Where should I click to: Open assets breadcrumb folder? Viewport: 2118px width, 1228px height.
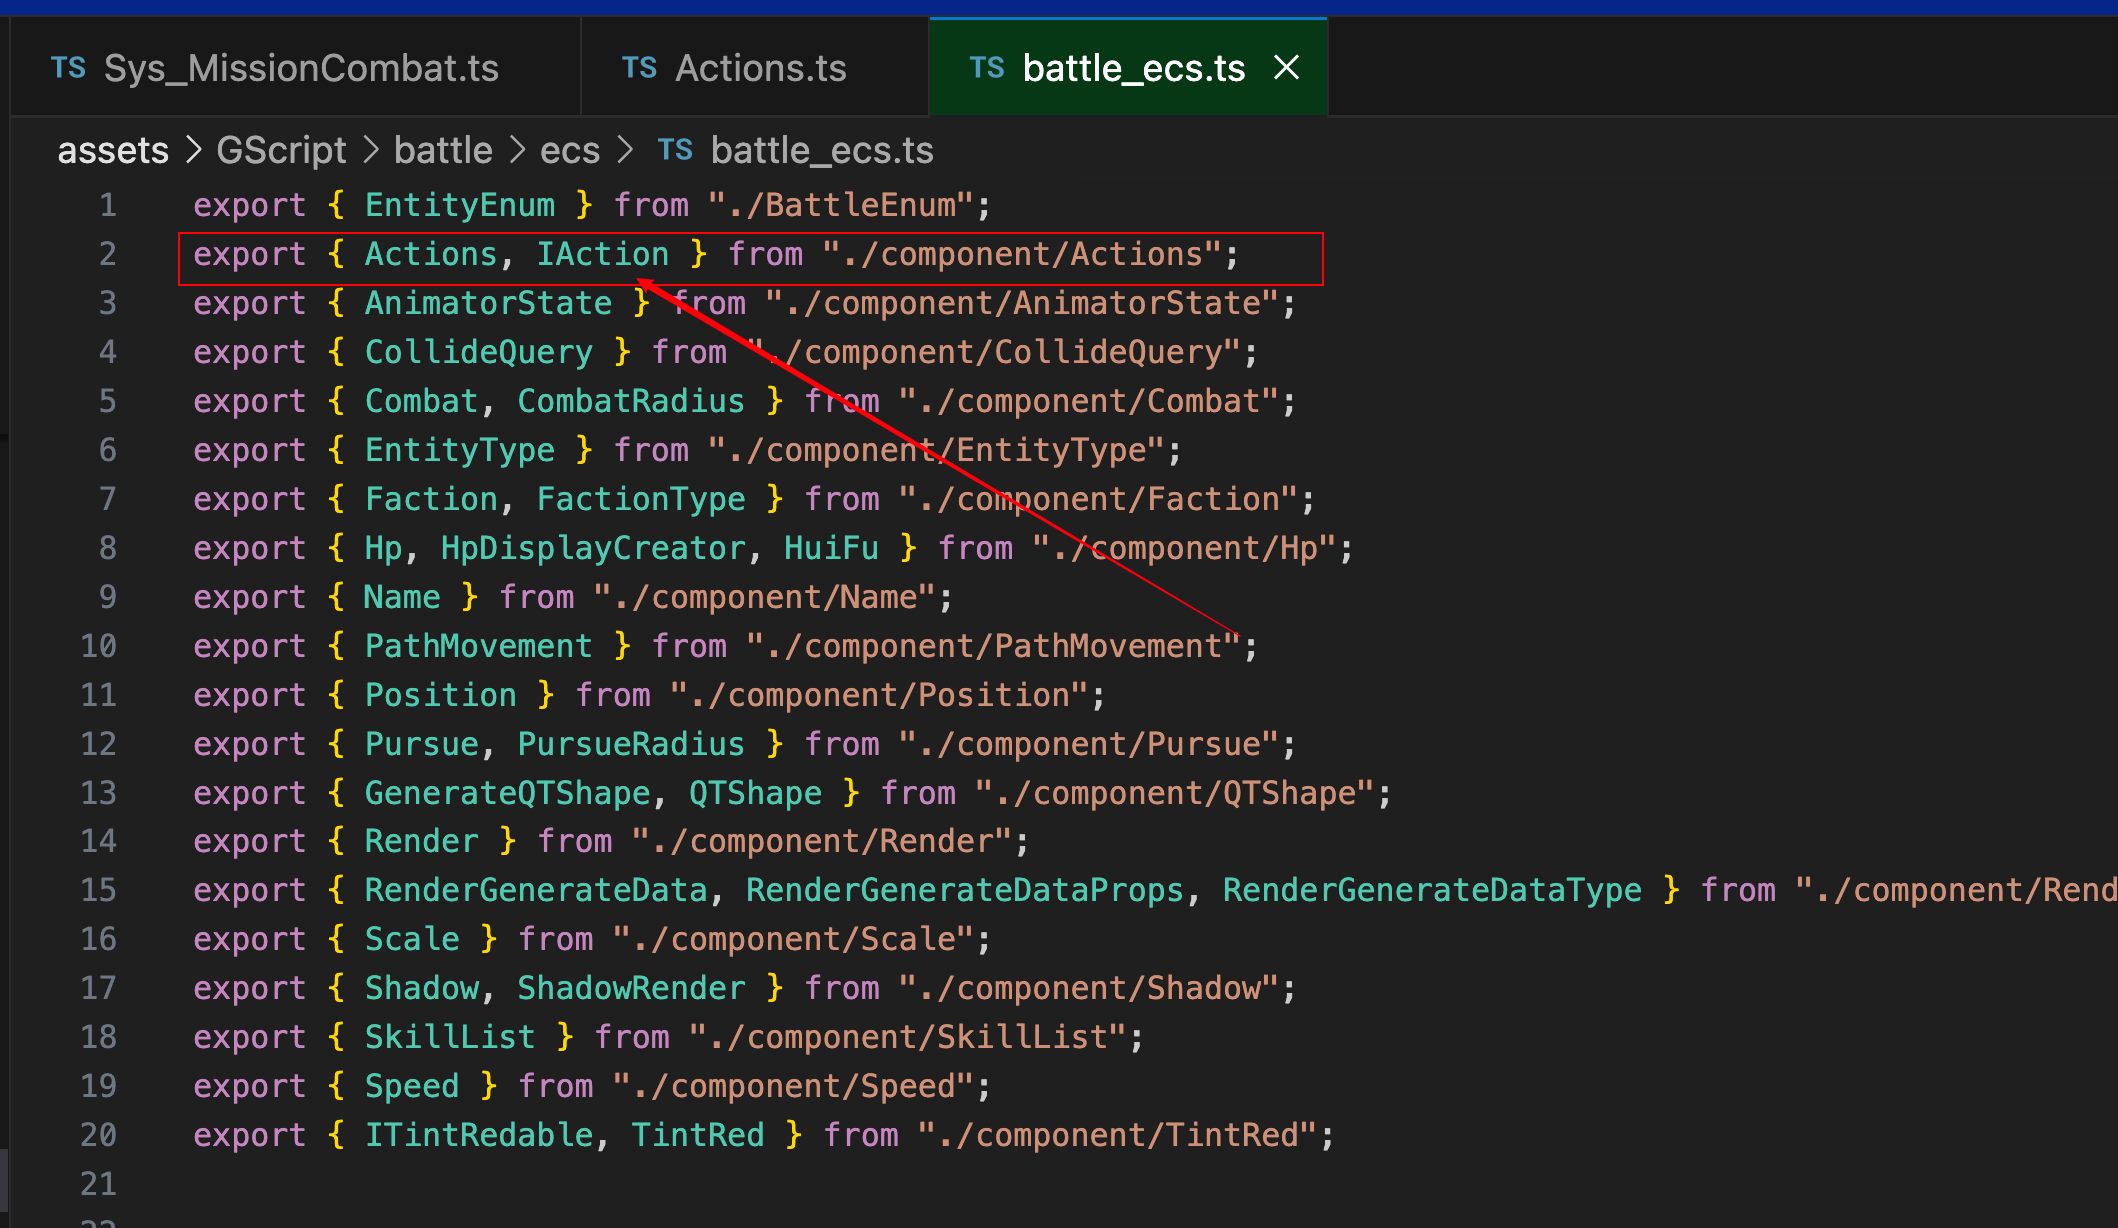(113, 150)
